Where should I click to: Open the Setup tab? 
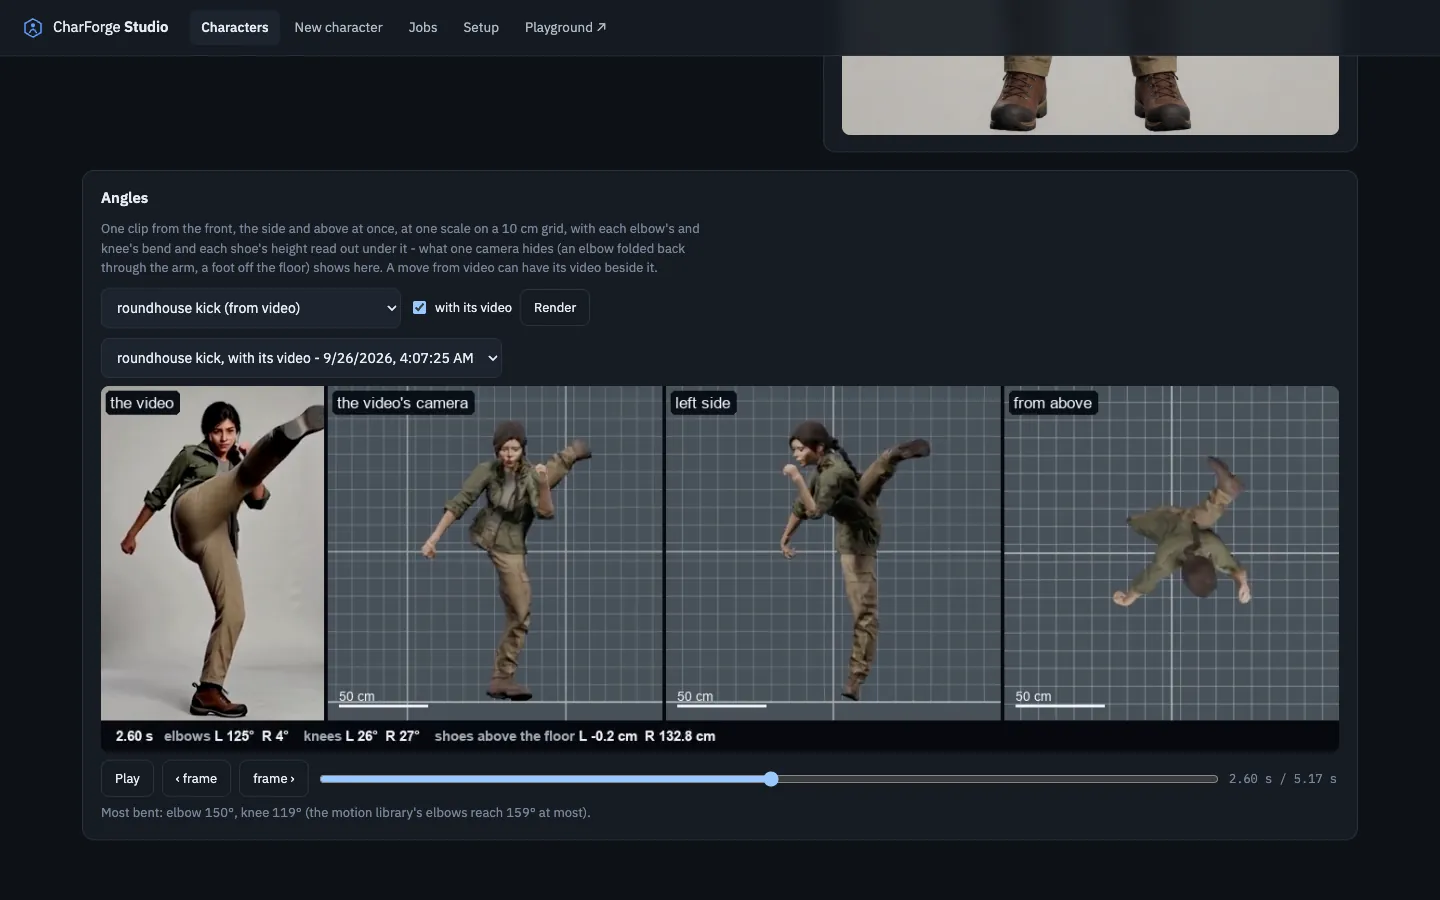coord(481,27)
